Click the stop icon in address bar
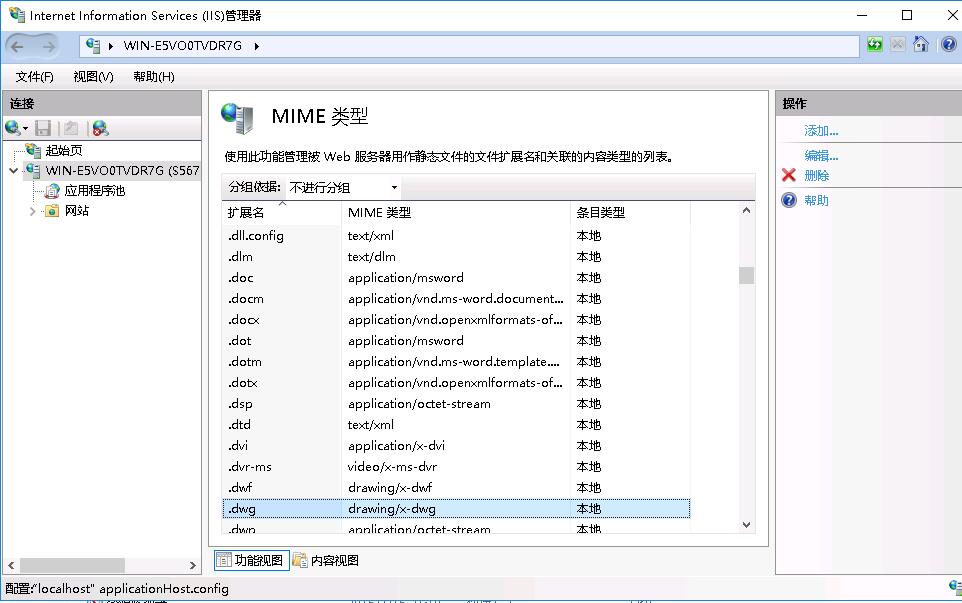Screen dimensions: 962x603 point(898,44)
